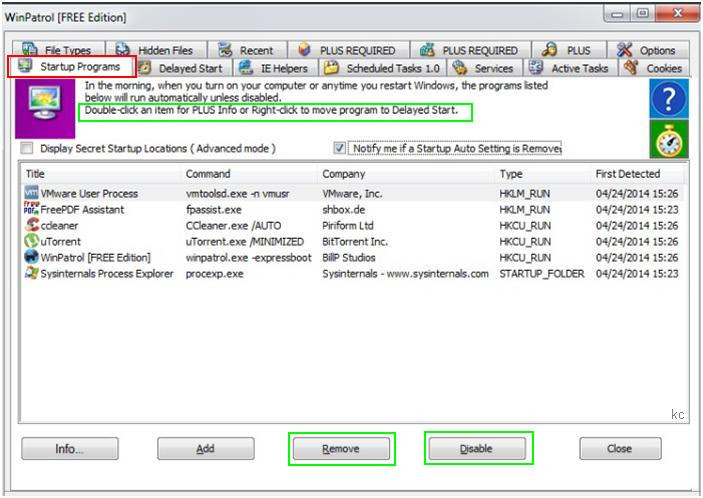Click the VMware User Process row icon

(31, 193)
